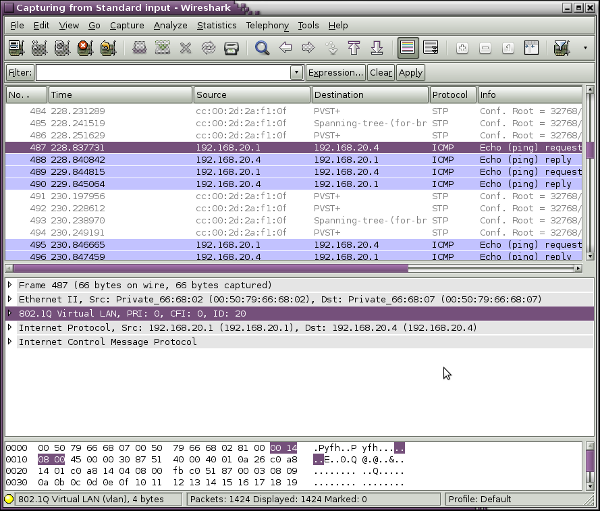Viewport: 600px width, 511px height.
Task: Go to specific packet number icon
Action: click(331, 48)
